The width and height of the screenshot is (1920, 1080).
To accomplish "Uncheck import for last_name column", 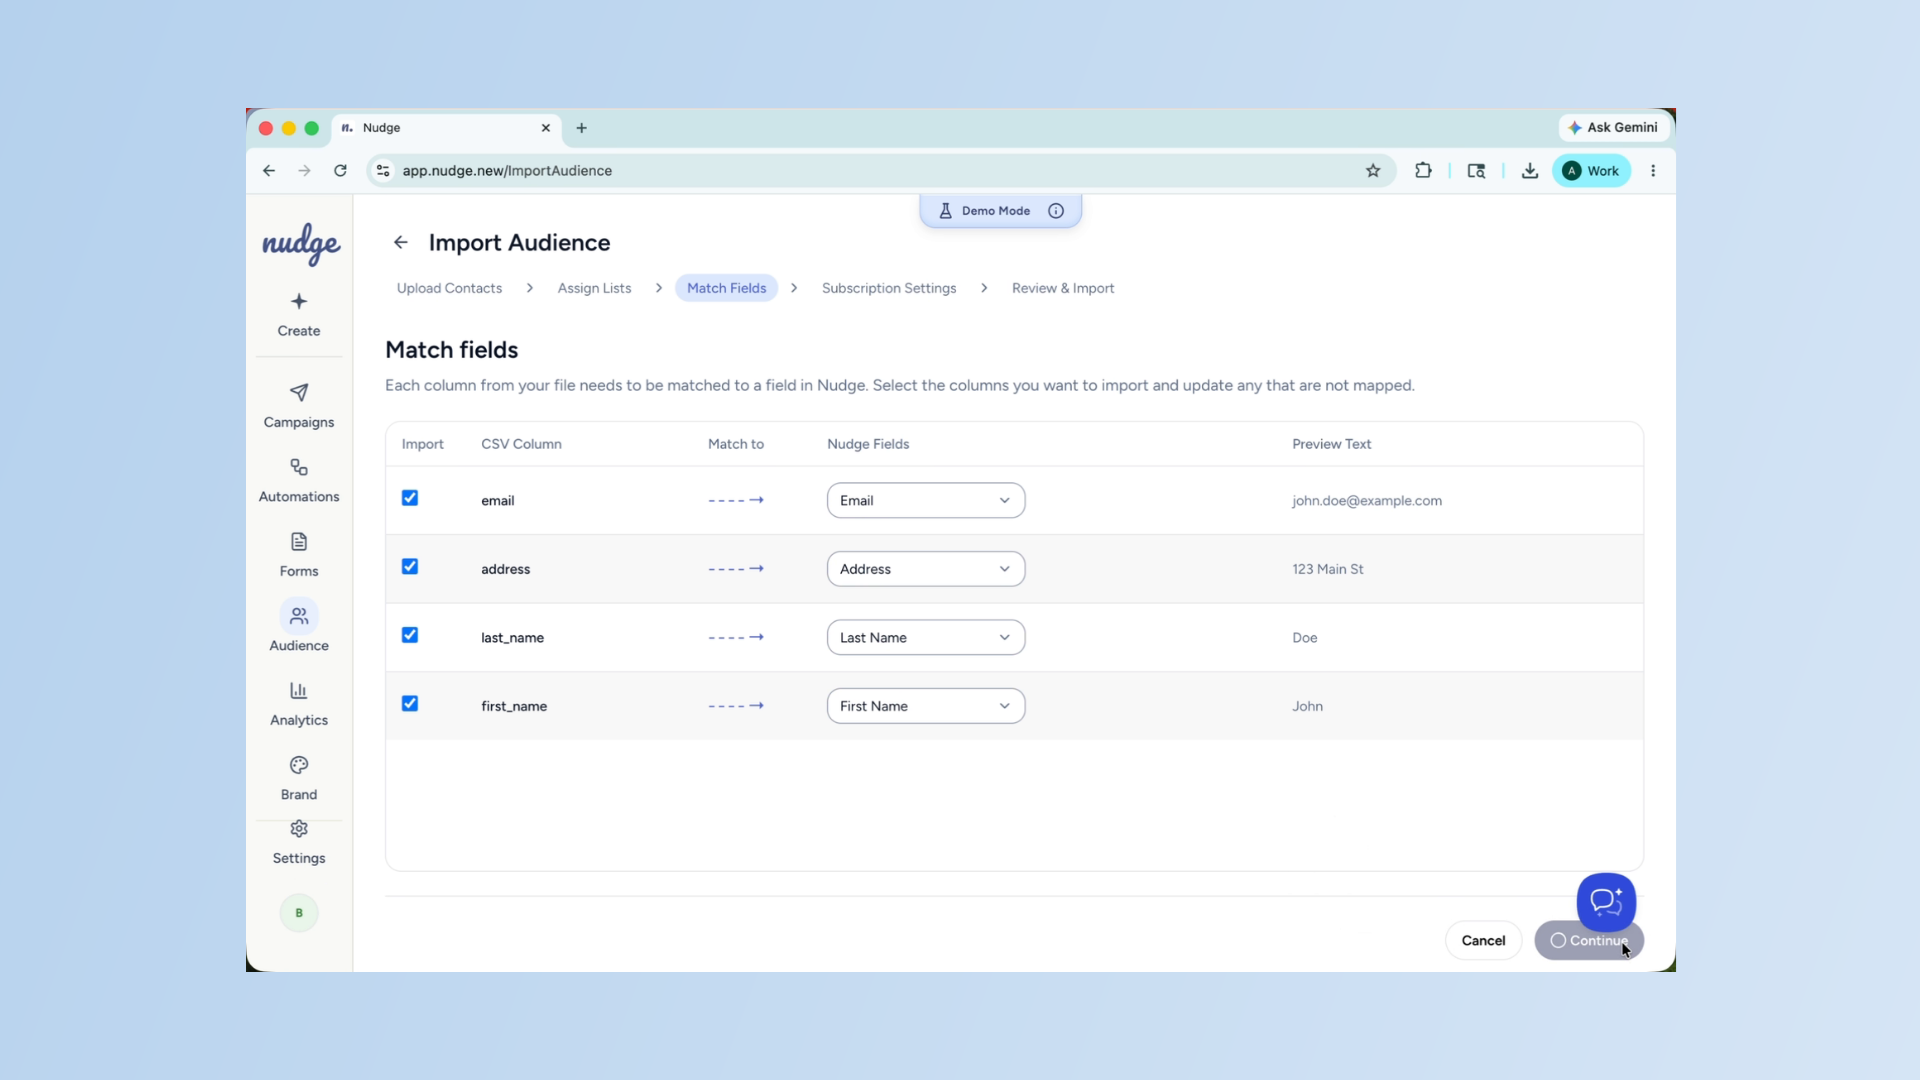I will [410, 635].
